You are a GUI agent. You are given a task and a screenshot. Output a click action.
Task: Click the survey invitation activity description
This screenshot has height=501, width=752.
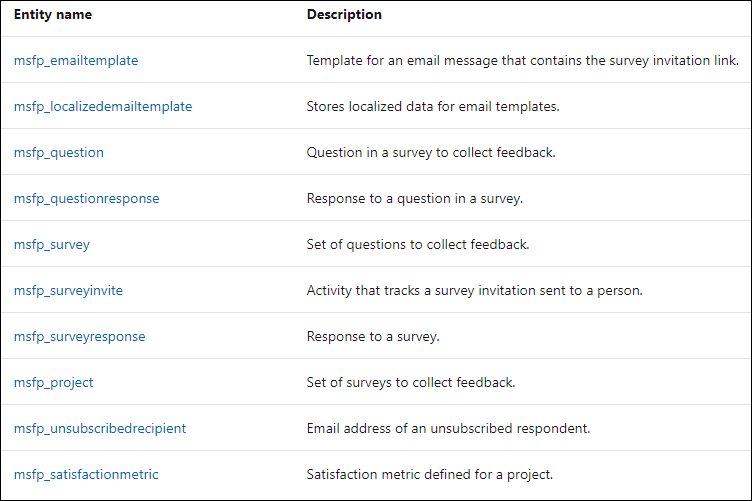475,291
